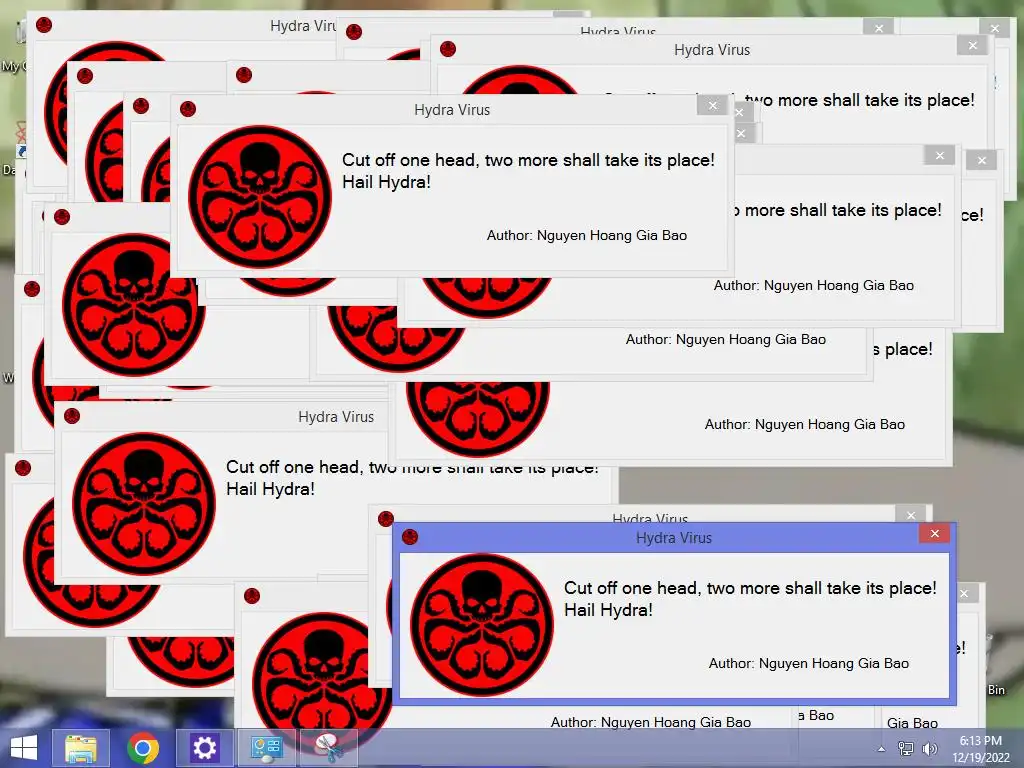Open File Explorer from the taskbar
Screen dimensions: 1024x768
pyautogui.click(x=81, y=748)
